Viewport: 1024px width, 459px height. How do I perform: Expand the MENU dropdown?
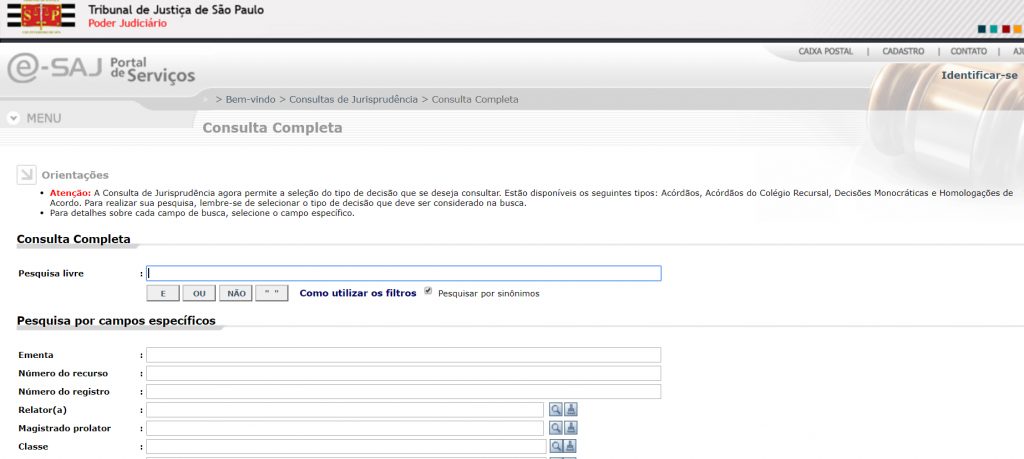(x=35, y=118)
